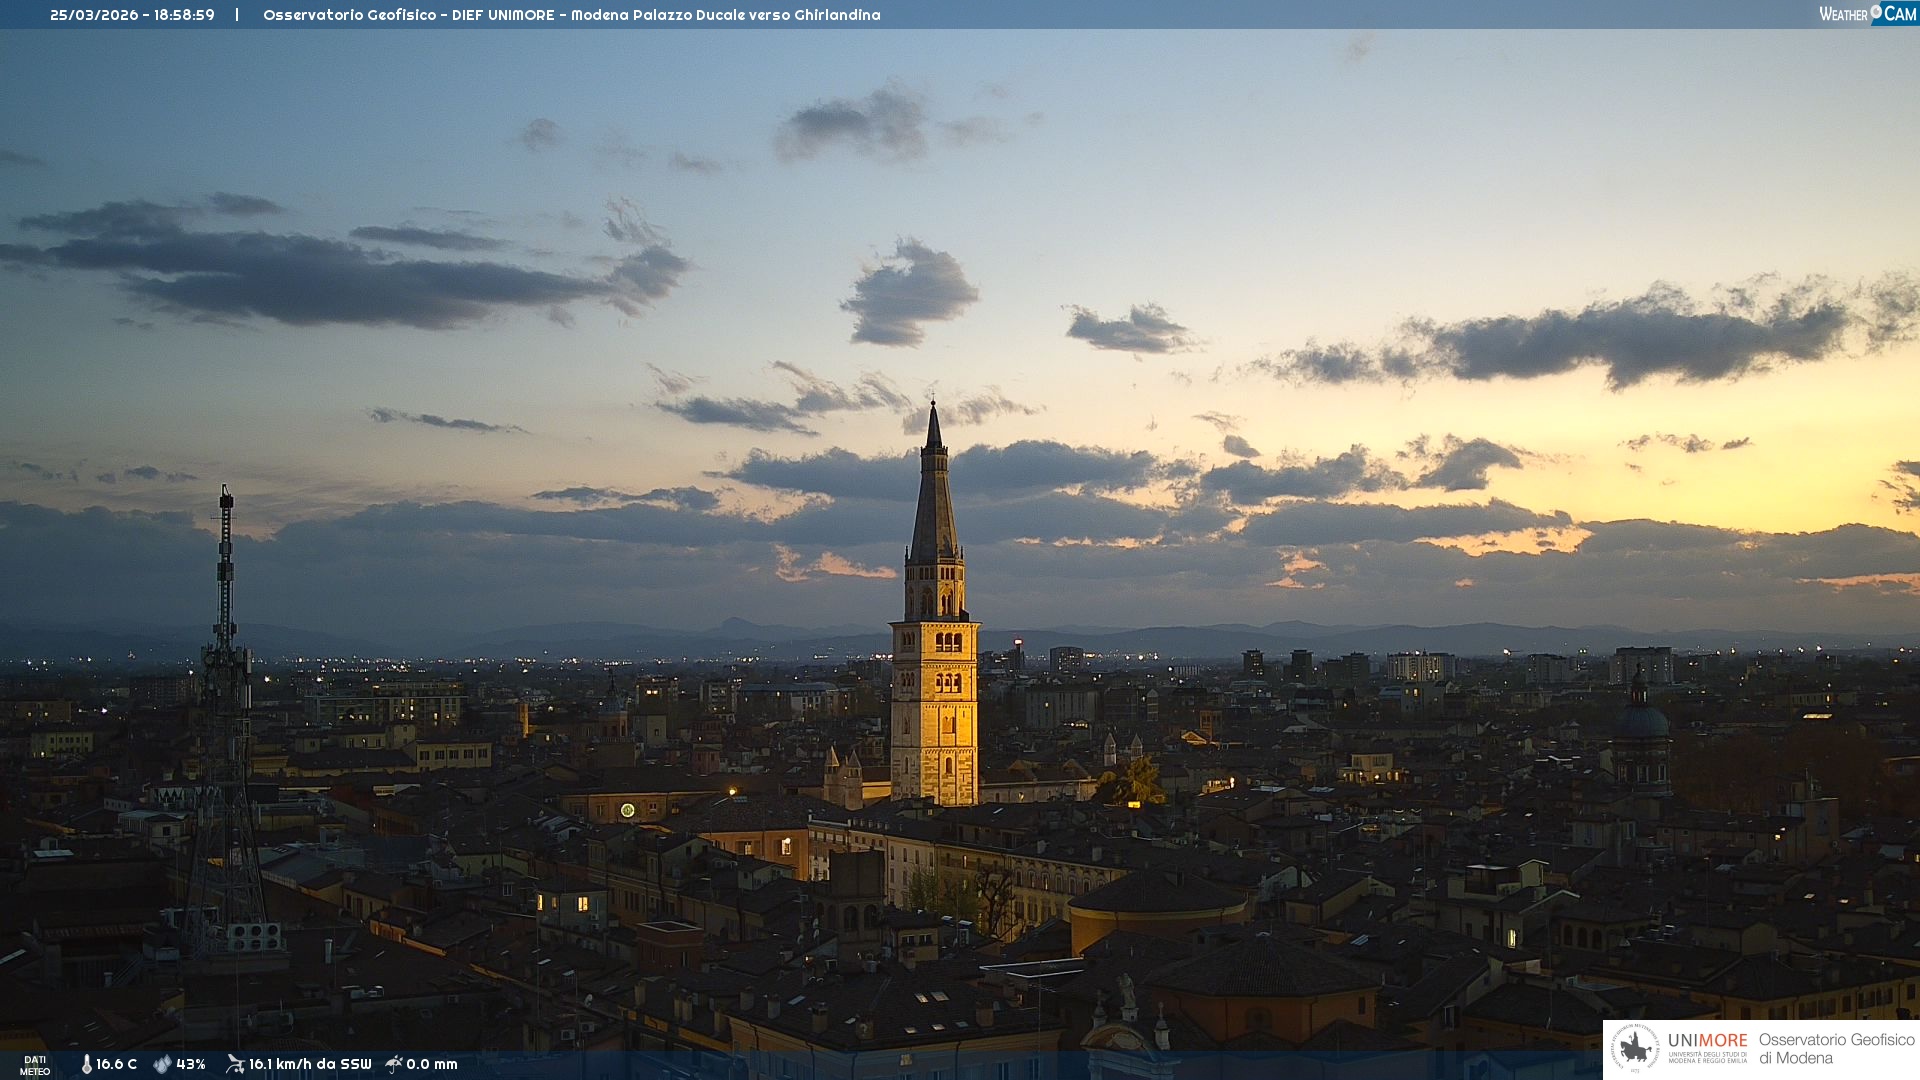1920x1080 pixels.
Task: Click the glowing round clock face
Action: [627, 810]
